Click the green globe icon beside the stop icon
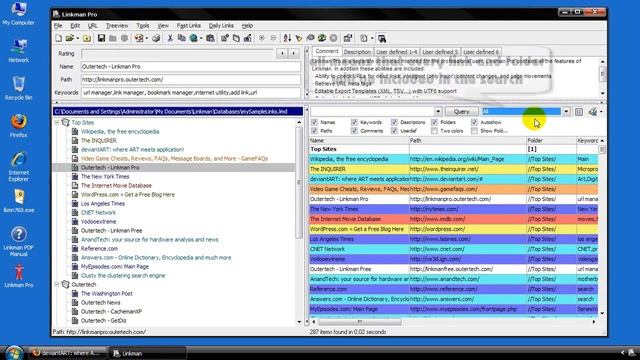The image size is (640, 360). click(x=322, y=38)
